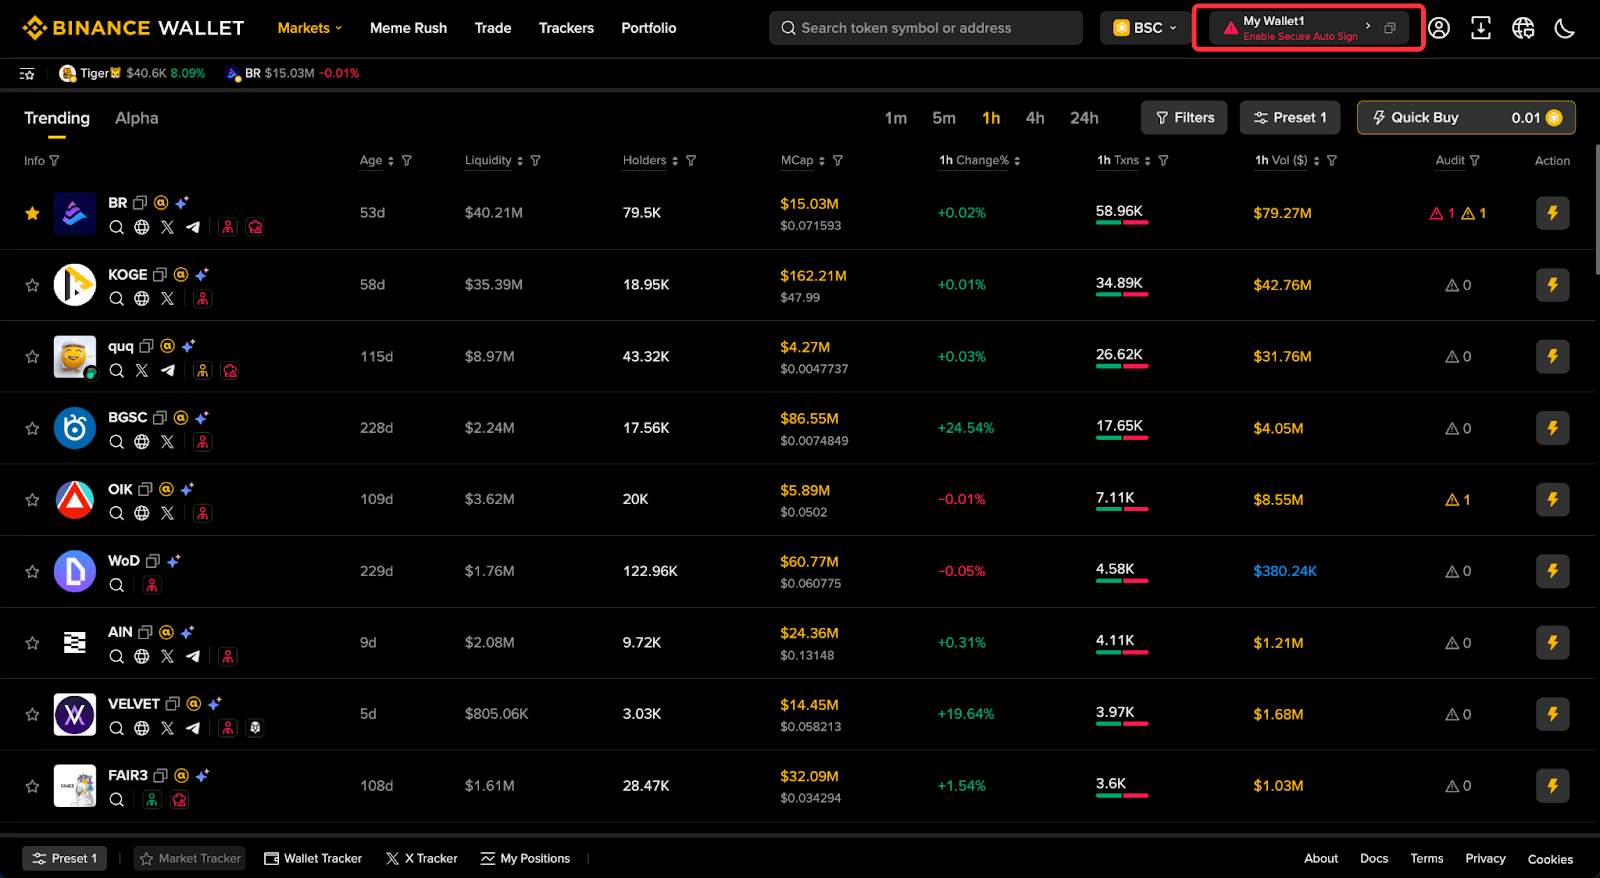Favorite the FAIR3 token star
This screenshot has height=878, width=1600.
click(x=32, y=786)
